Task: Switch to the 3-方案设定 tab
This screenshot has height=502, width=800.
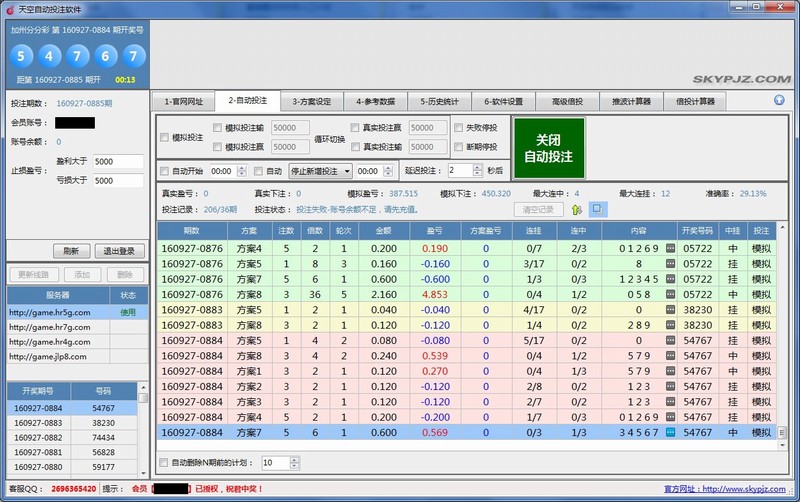Action: point(311,101)
